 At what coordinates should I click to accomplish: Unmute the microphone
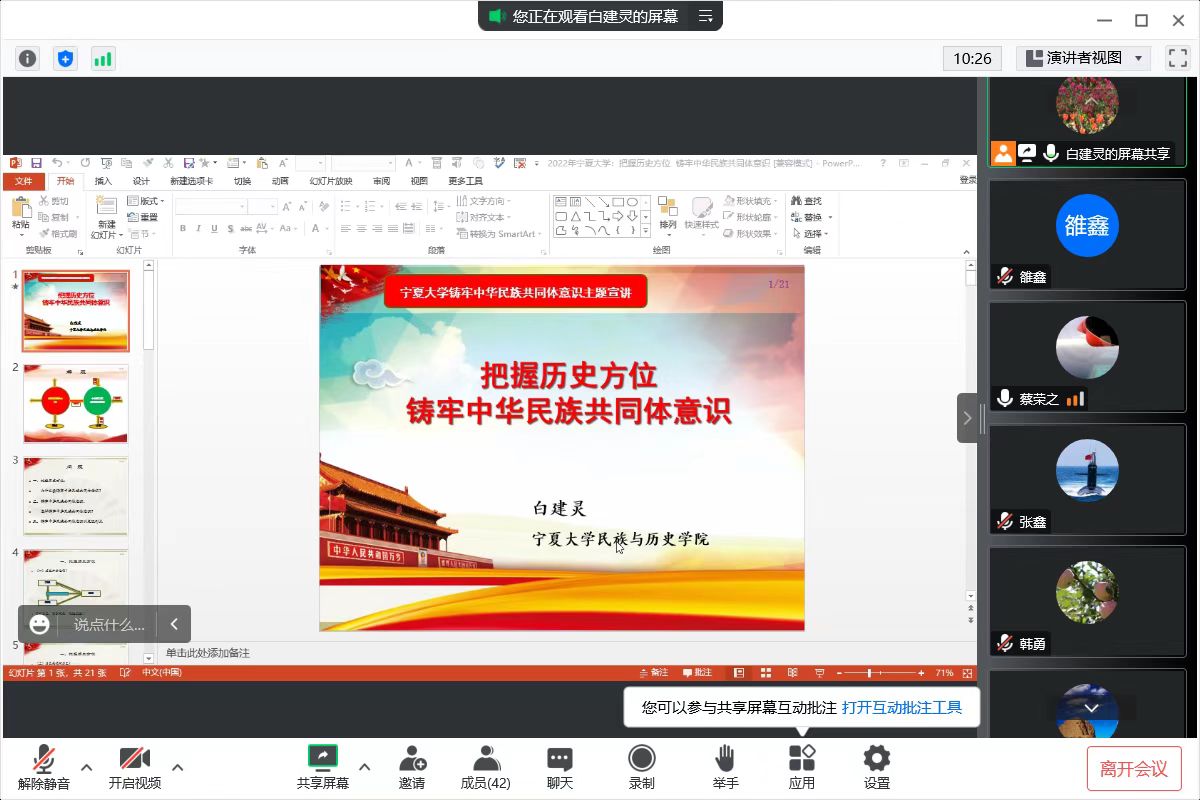[x=43, y=767]
